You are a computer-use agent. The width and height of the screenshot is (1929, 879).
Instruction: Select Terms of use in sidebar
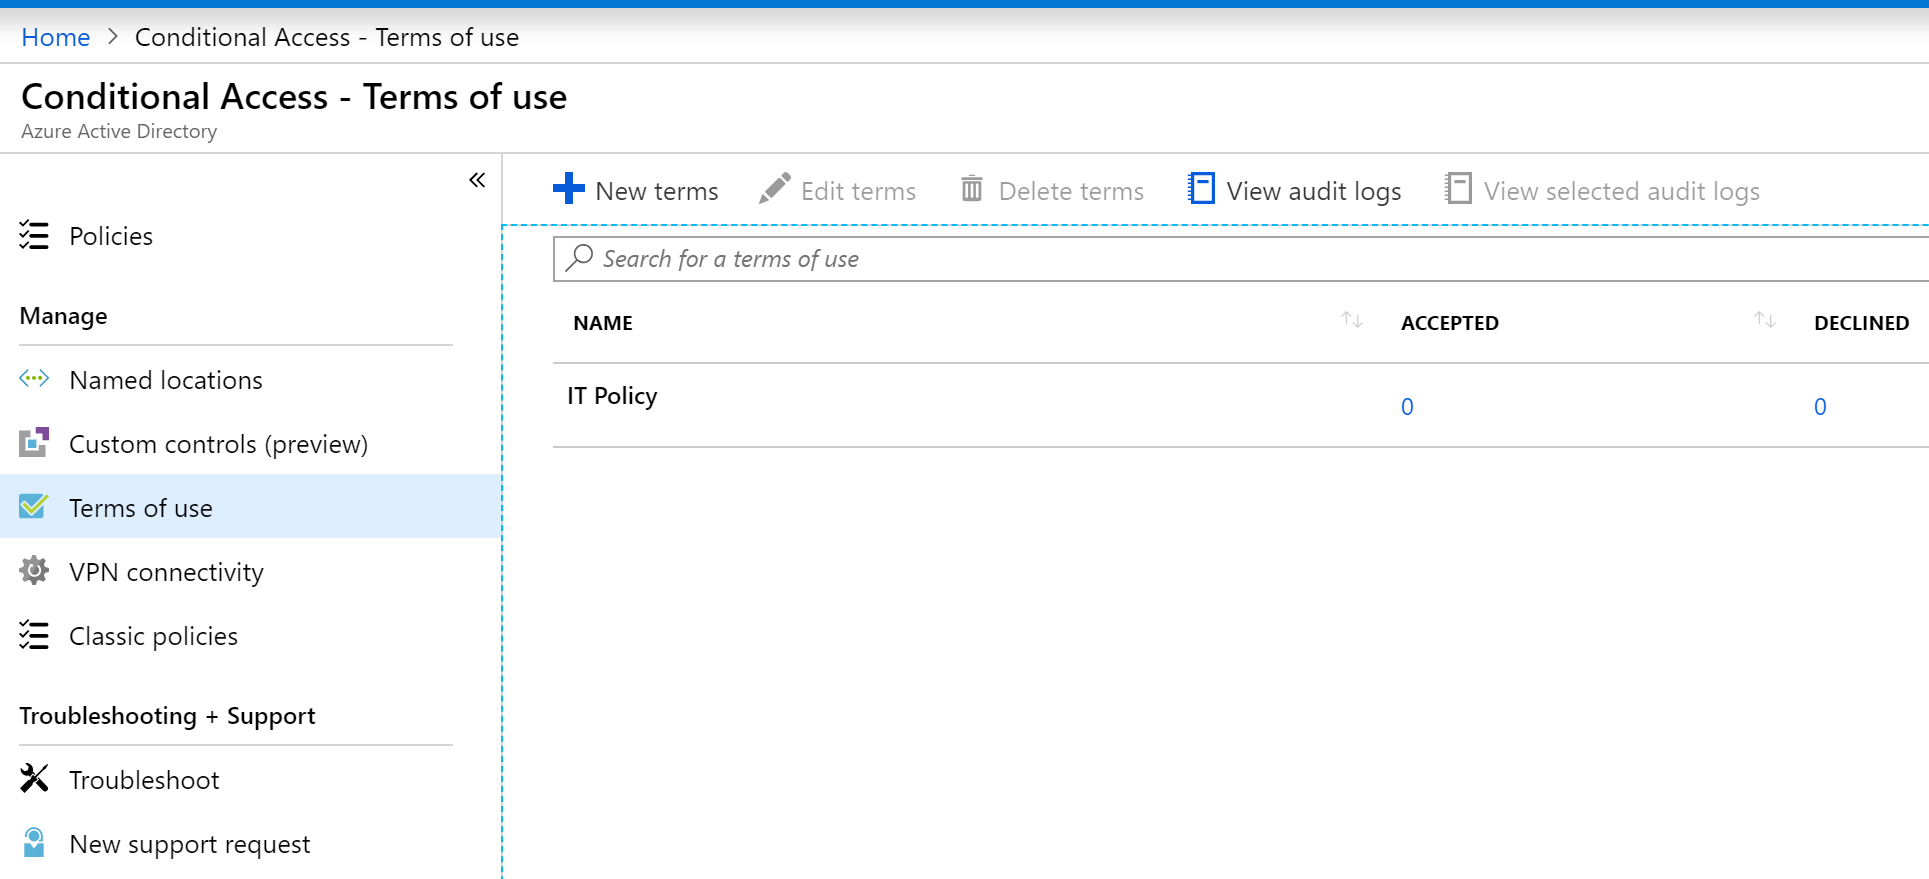141,508
